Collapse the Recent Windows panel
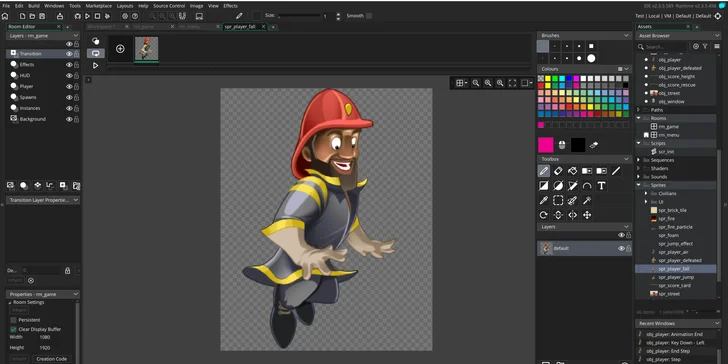728x364 pixels. tap(717, 323)
